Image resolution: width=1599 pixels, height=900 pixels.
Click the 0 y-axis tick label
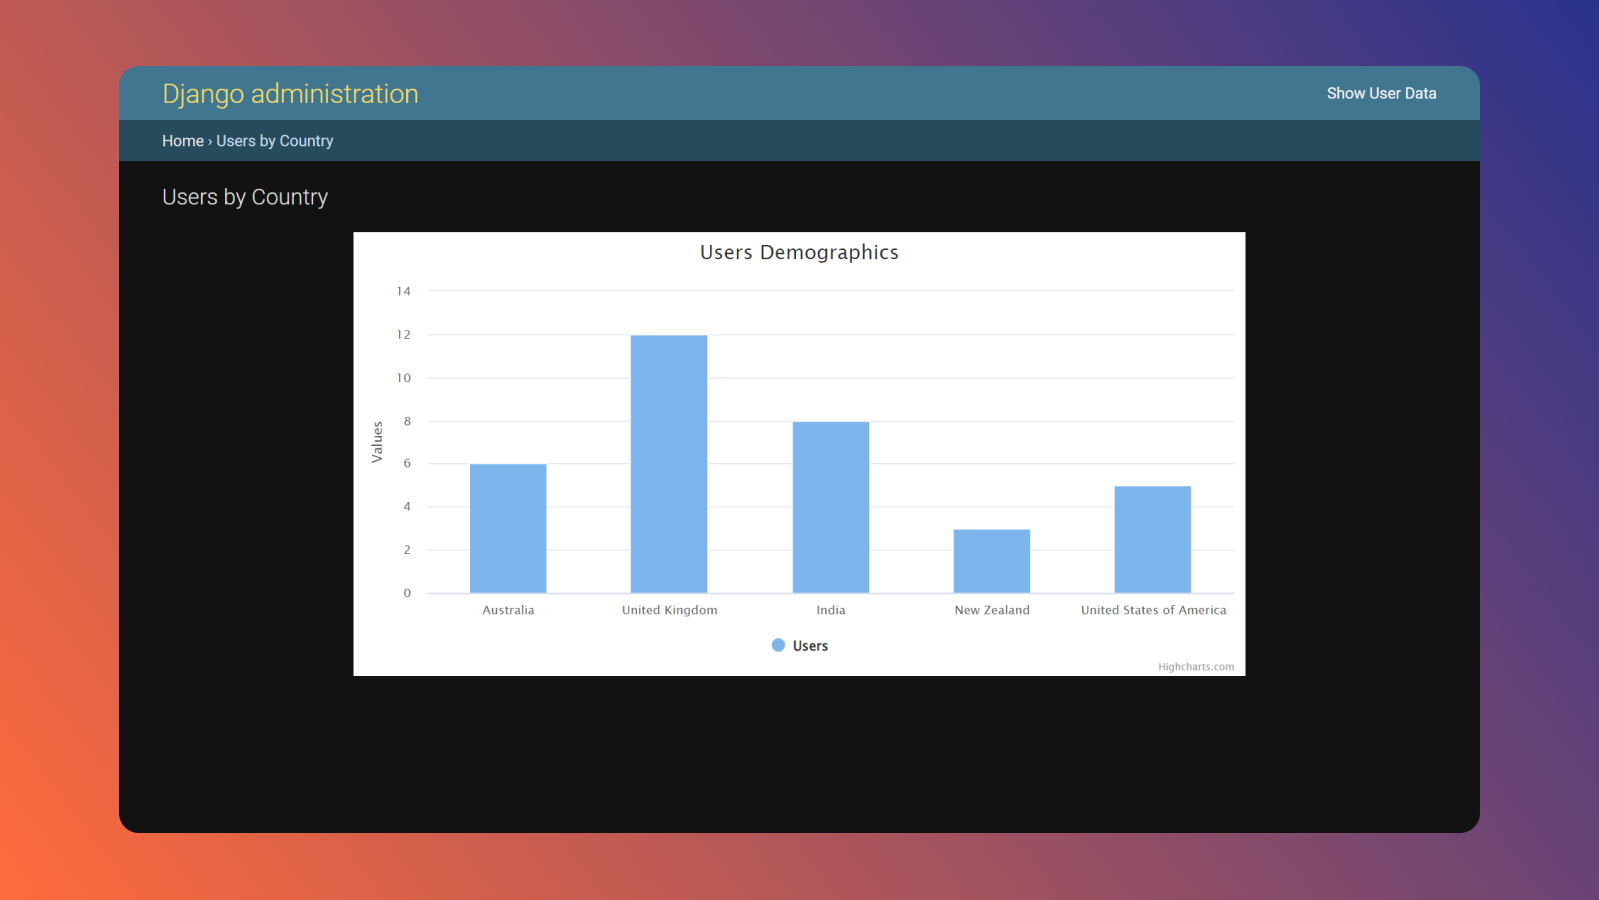tap(407, 593)
